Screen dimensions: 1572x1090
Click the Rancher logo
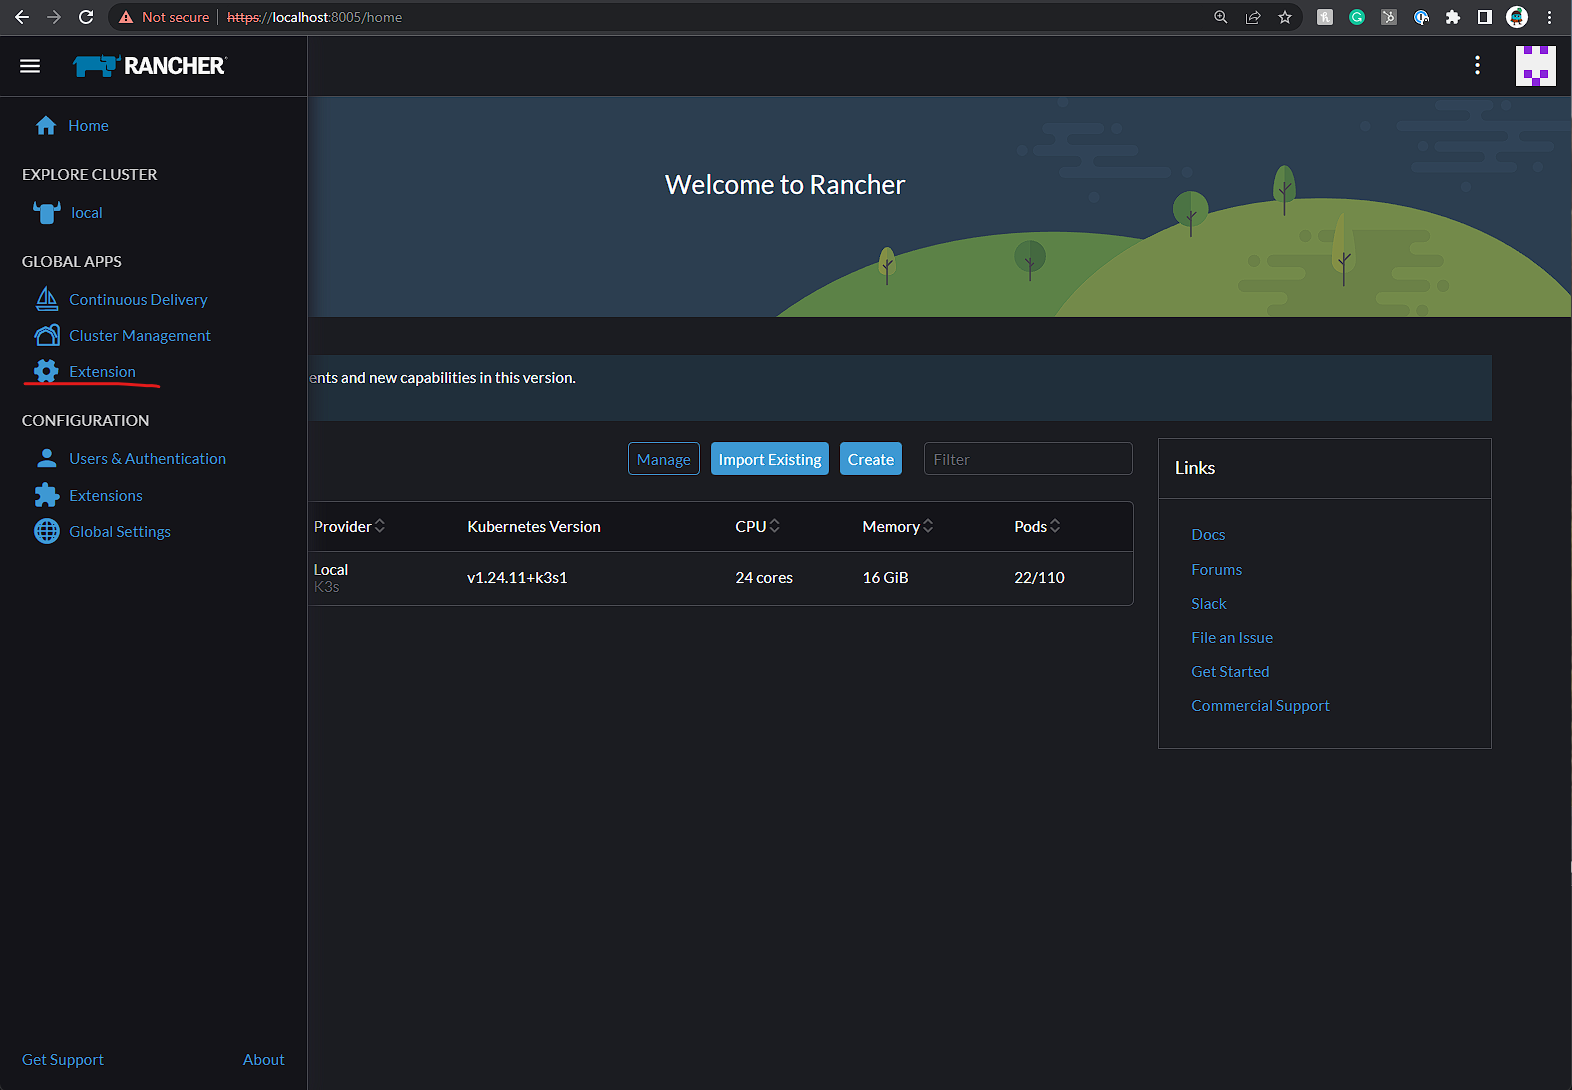tap(150, 66)
